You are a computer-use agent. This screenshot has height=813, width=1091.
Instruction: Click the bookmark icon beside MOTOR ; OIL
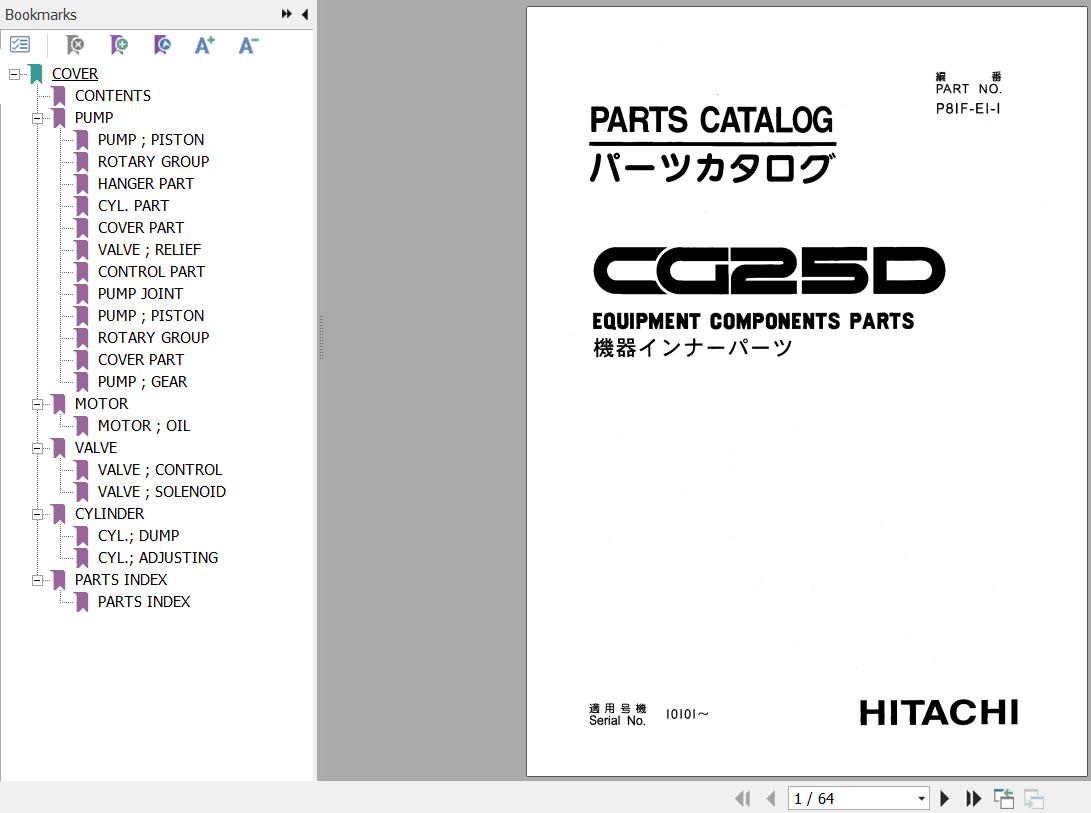pos(82,426)
